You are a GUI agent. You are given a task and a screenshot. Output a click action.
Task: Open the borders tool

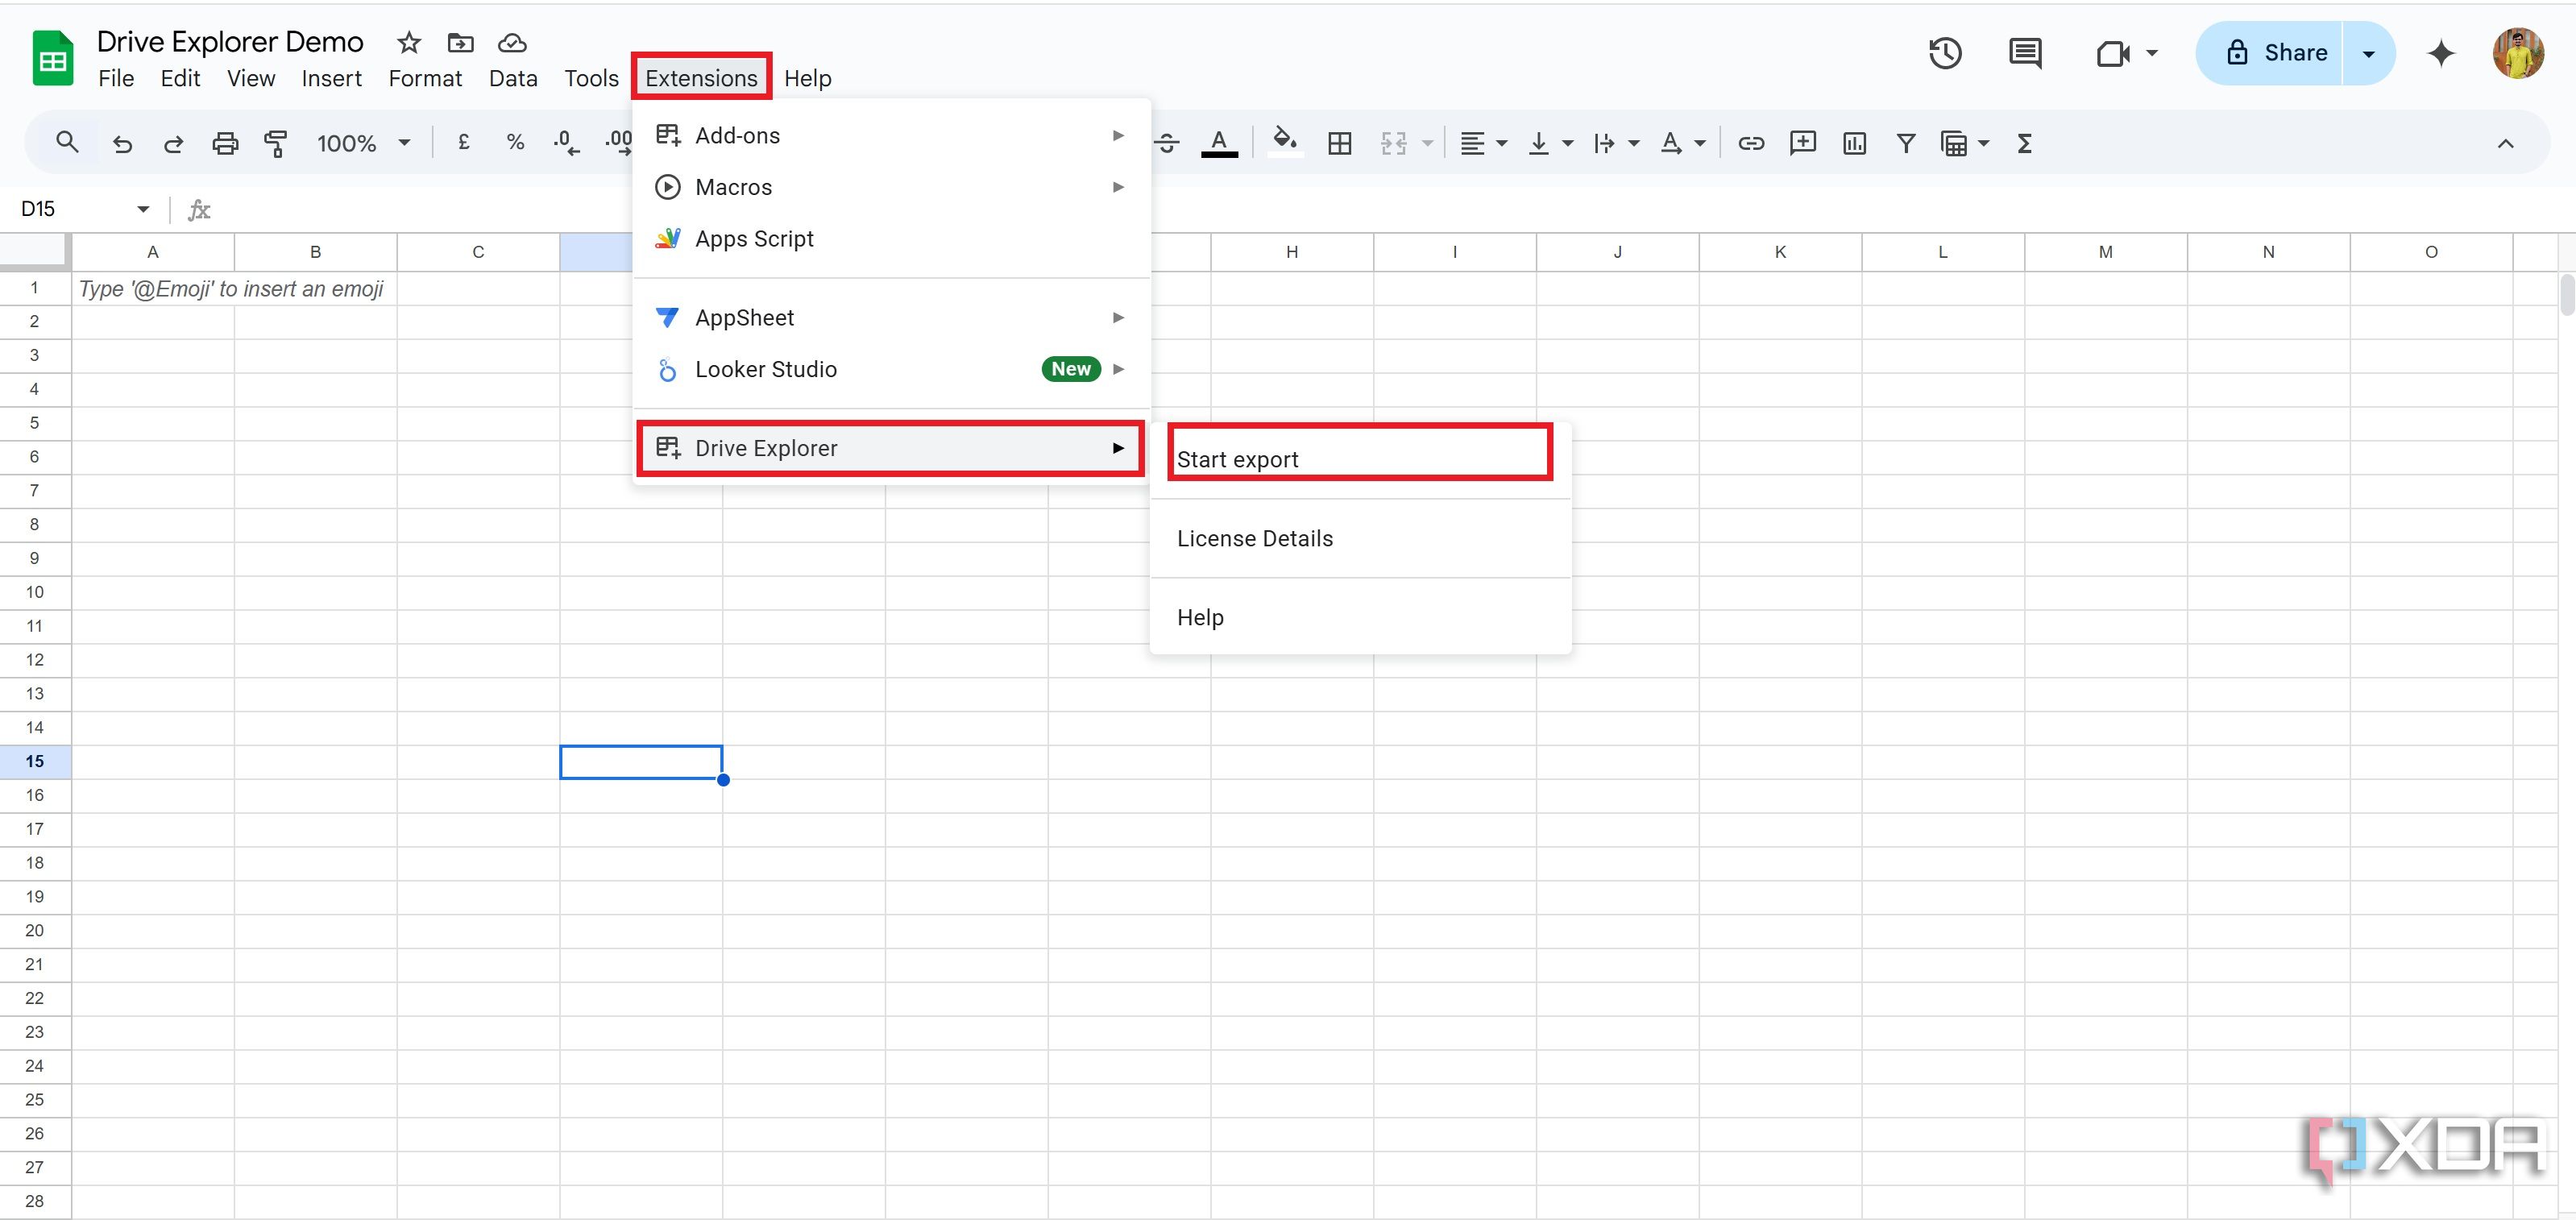pos(1339,144)
